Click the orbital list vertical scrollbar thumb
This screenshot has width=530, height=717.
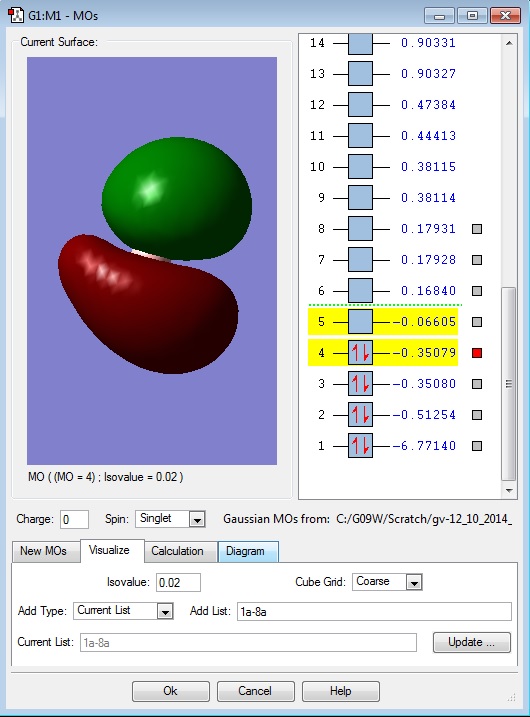coord(509,384)
